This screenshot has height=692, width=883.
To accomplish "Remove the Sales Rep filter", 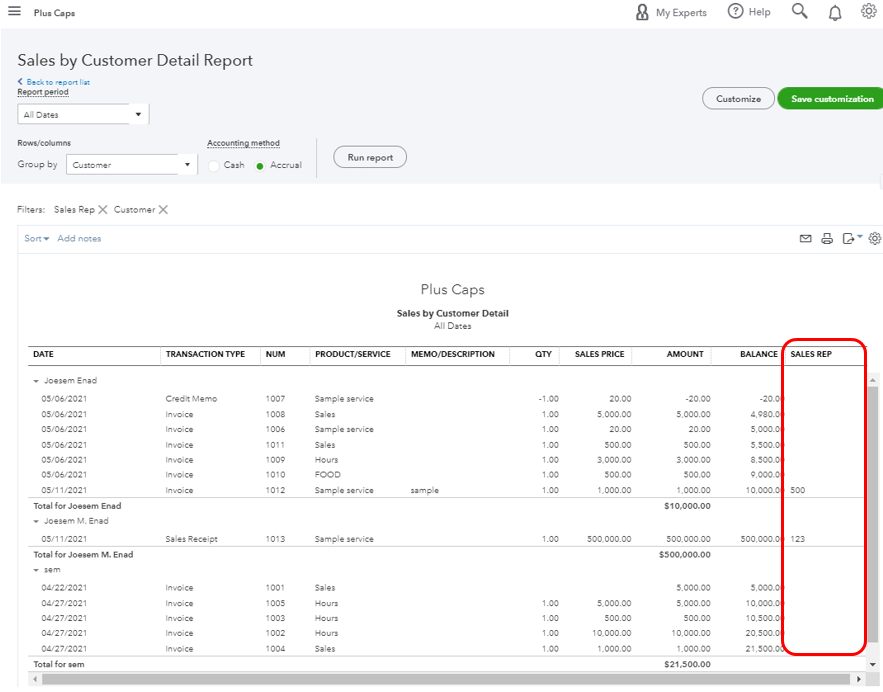I will 103,209.
